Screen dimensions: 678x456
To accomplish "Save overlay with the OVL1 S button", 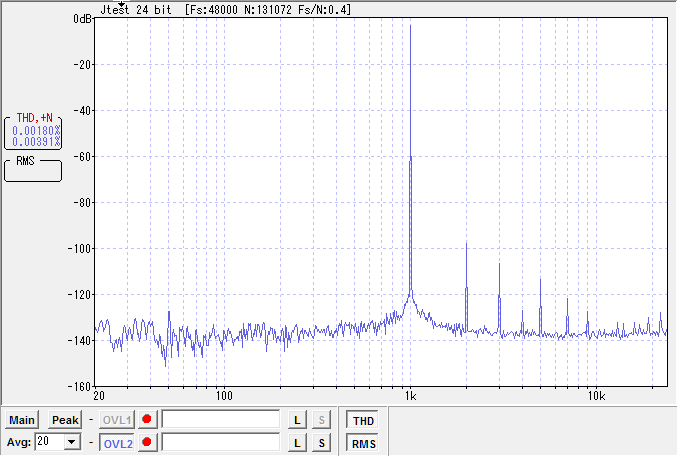I will point(321,420).
